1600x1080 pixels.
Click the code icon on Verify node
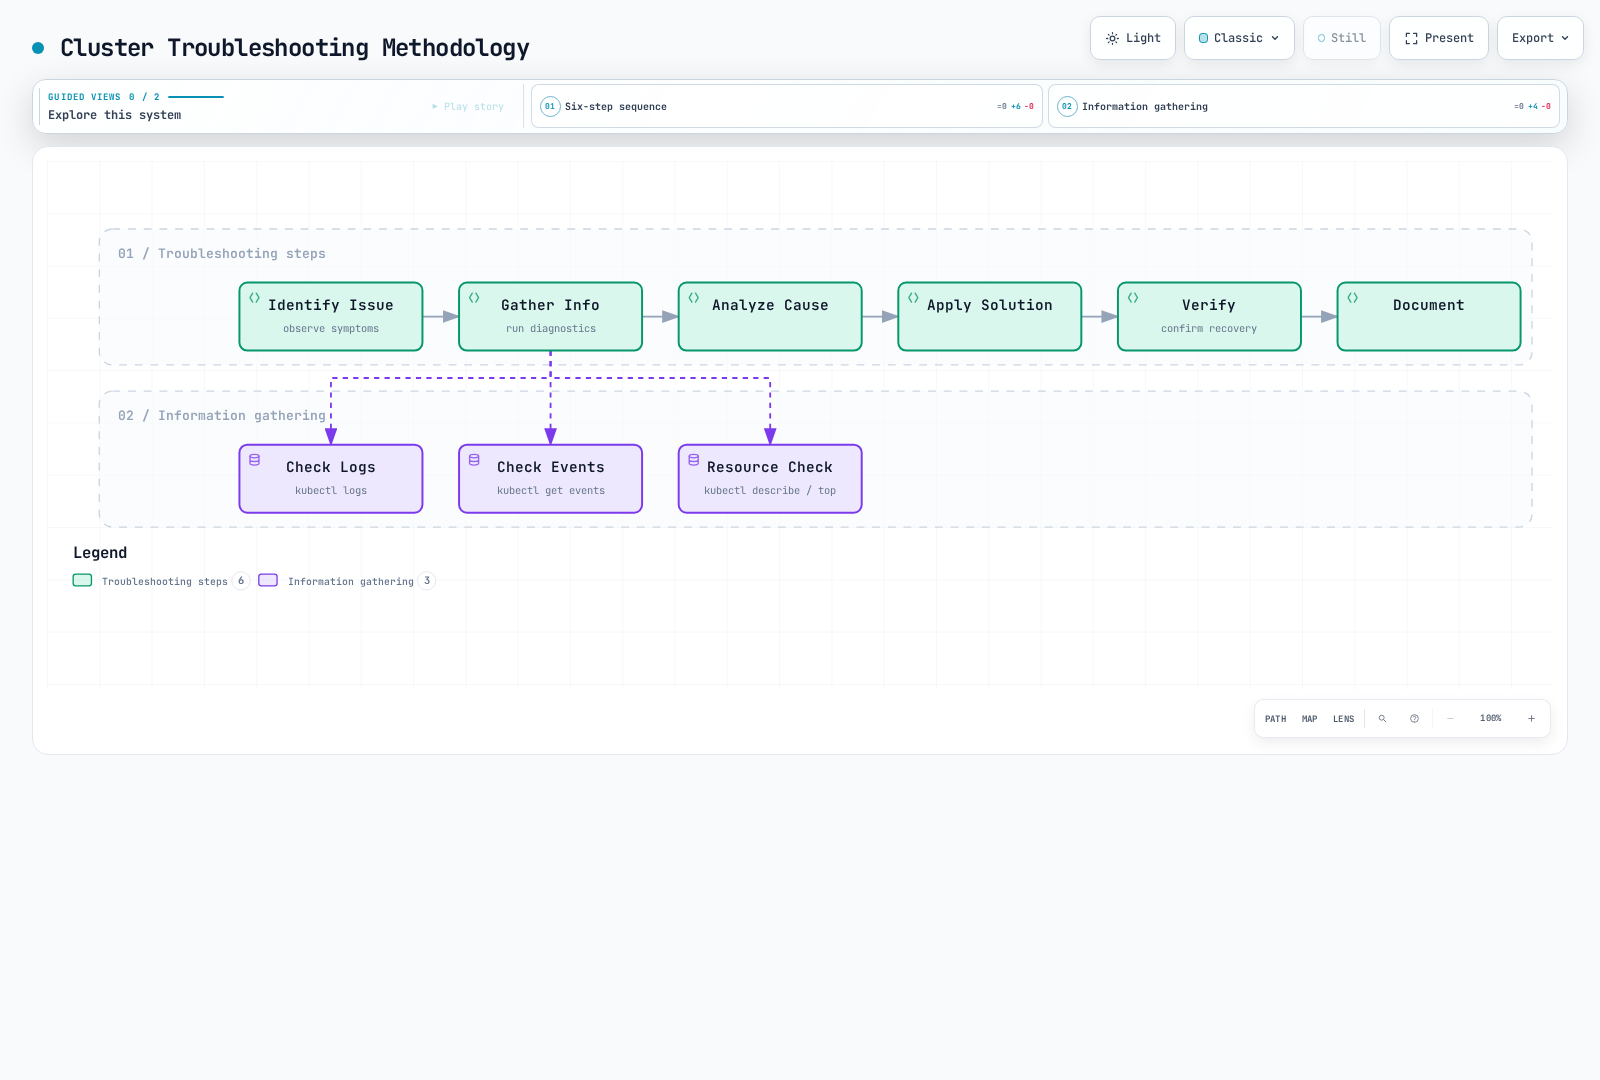(1133, 298)
